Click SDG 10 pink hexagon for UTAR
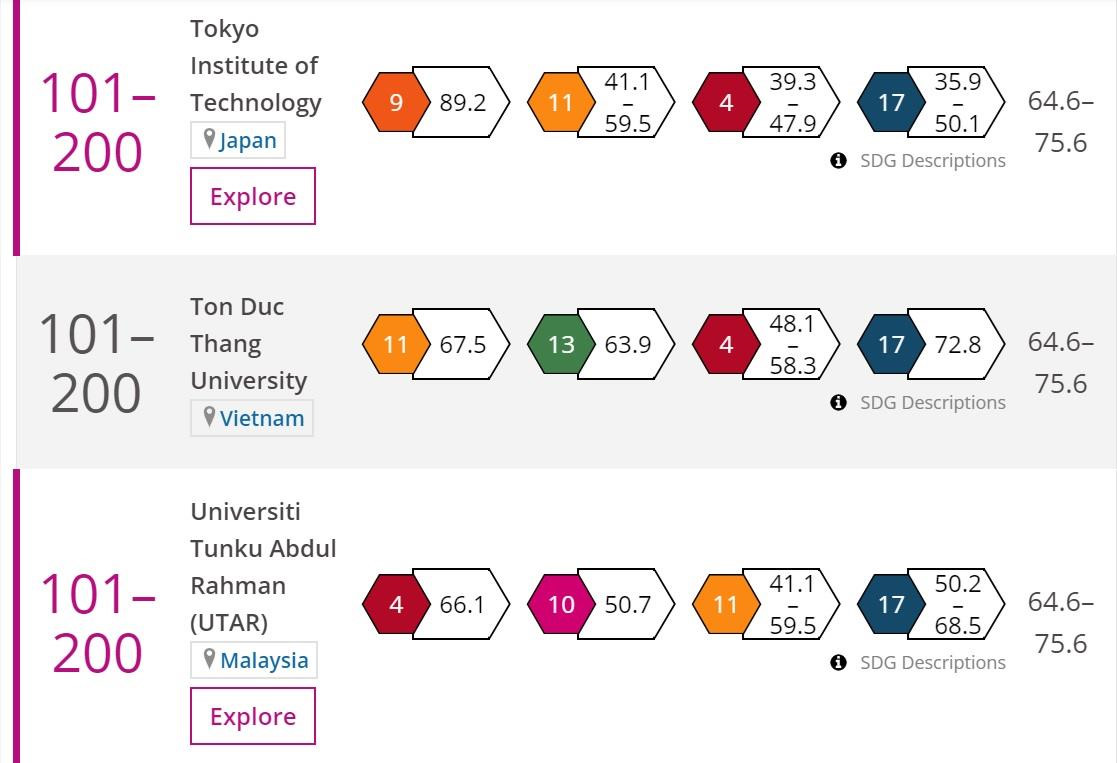The height and width of the screenshot is (763, 1117). tap(561, 604)
